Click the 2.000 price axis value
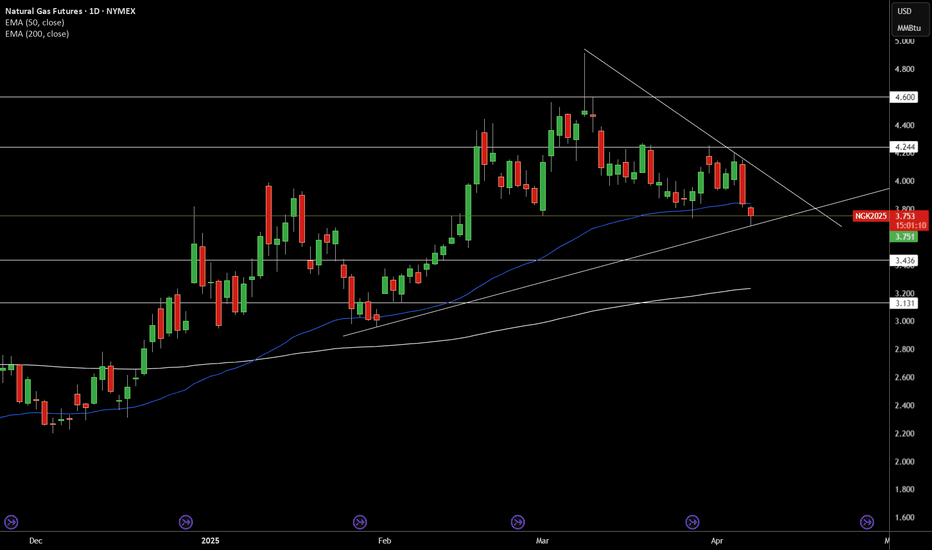Image resolution: width=932 pixels, height=550 pixels. (905, 461)
